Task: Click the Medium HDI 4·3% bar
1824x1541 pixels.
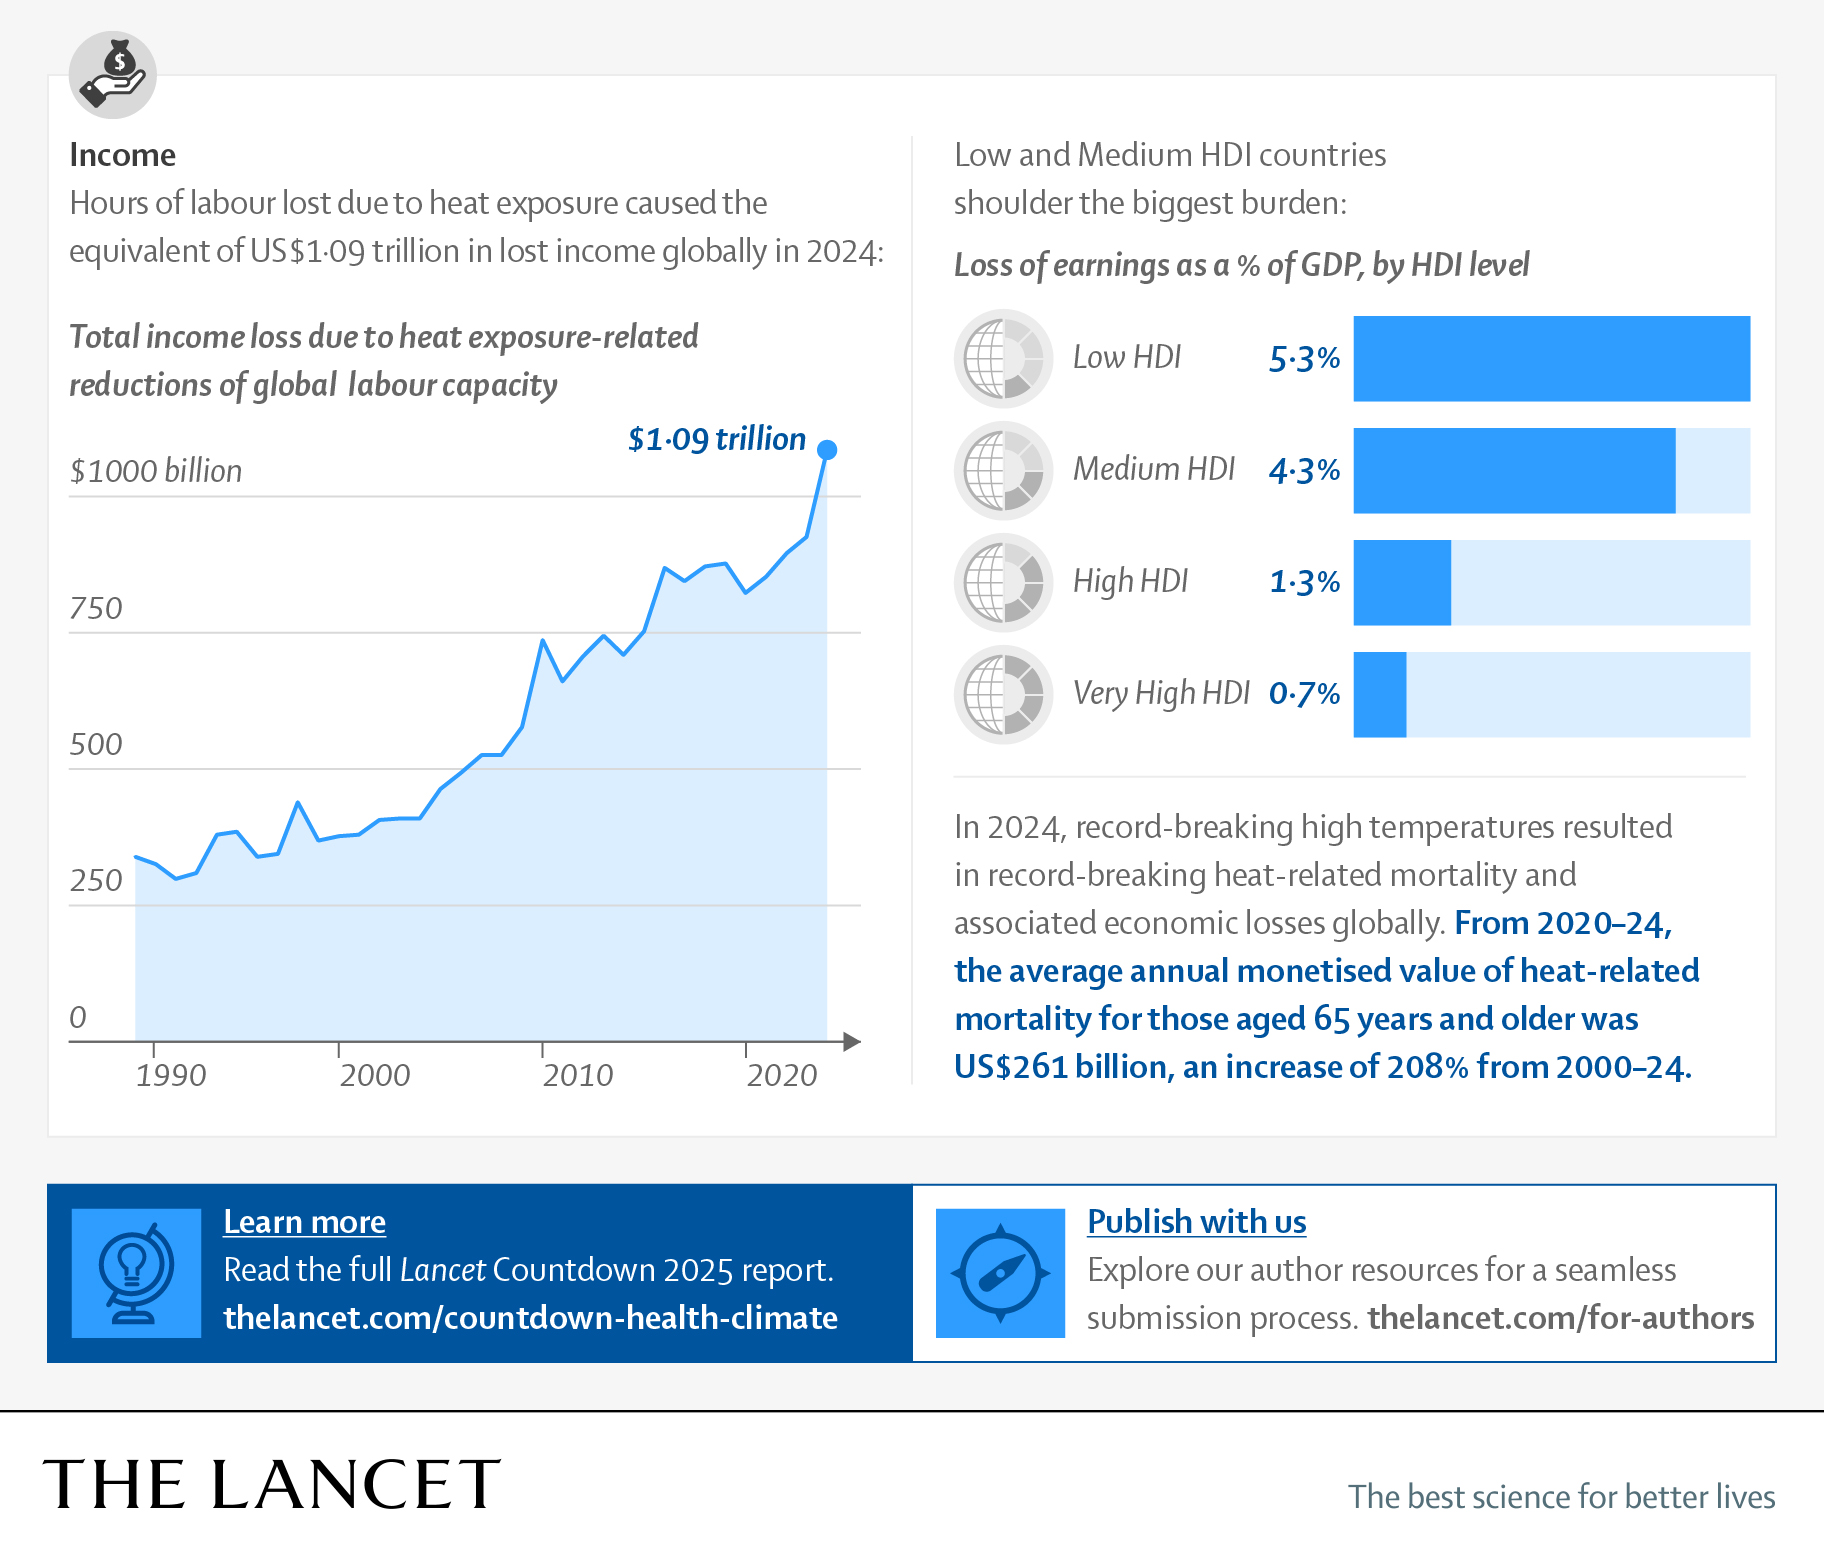Action: point(1514,471)
